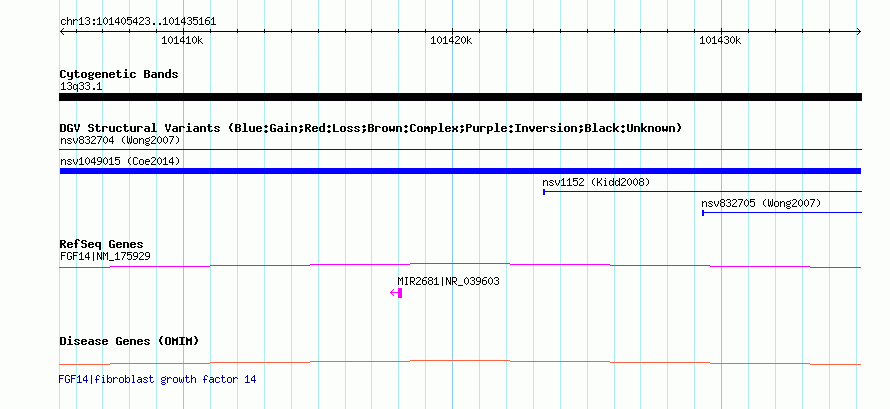Click the nsv832704 thin blue line
This screenshot has height=409, width=890.
pos(460,150)
